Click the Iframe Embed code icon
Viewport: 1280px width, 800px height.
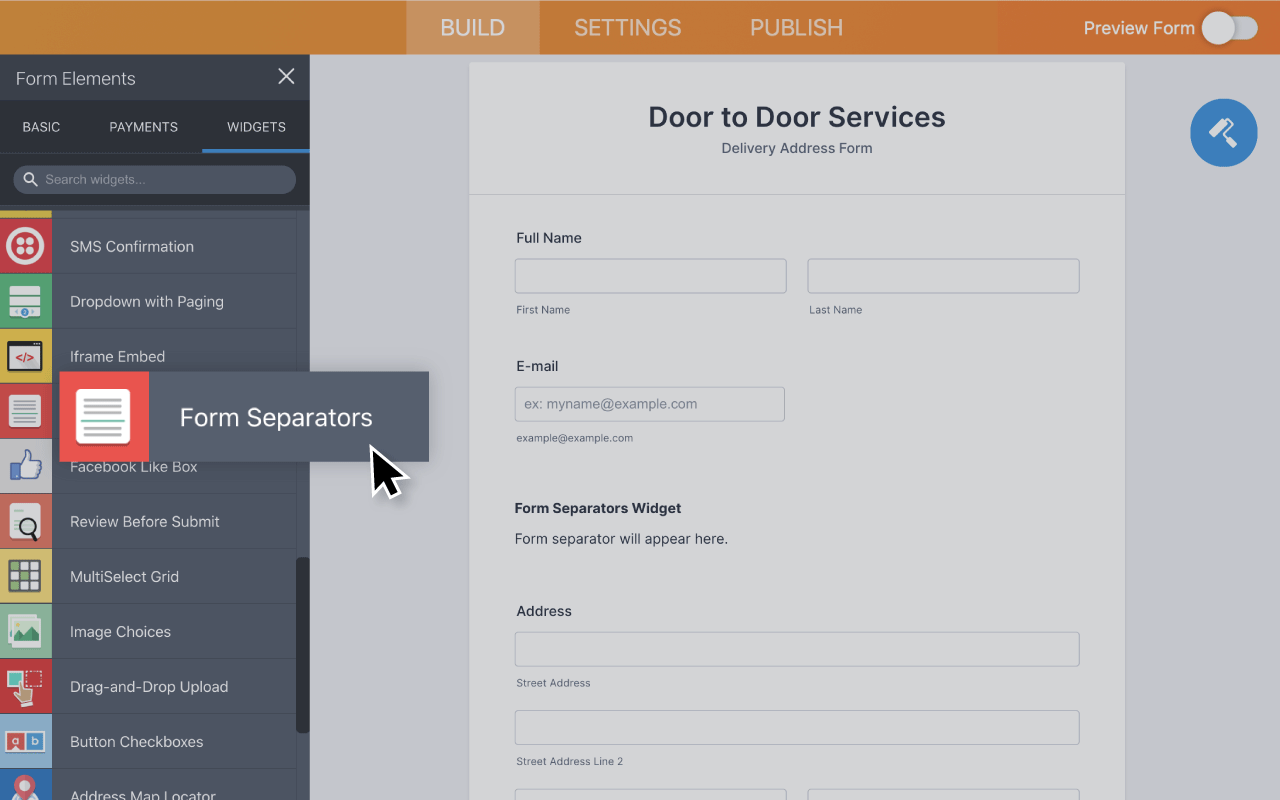[25, 356]
